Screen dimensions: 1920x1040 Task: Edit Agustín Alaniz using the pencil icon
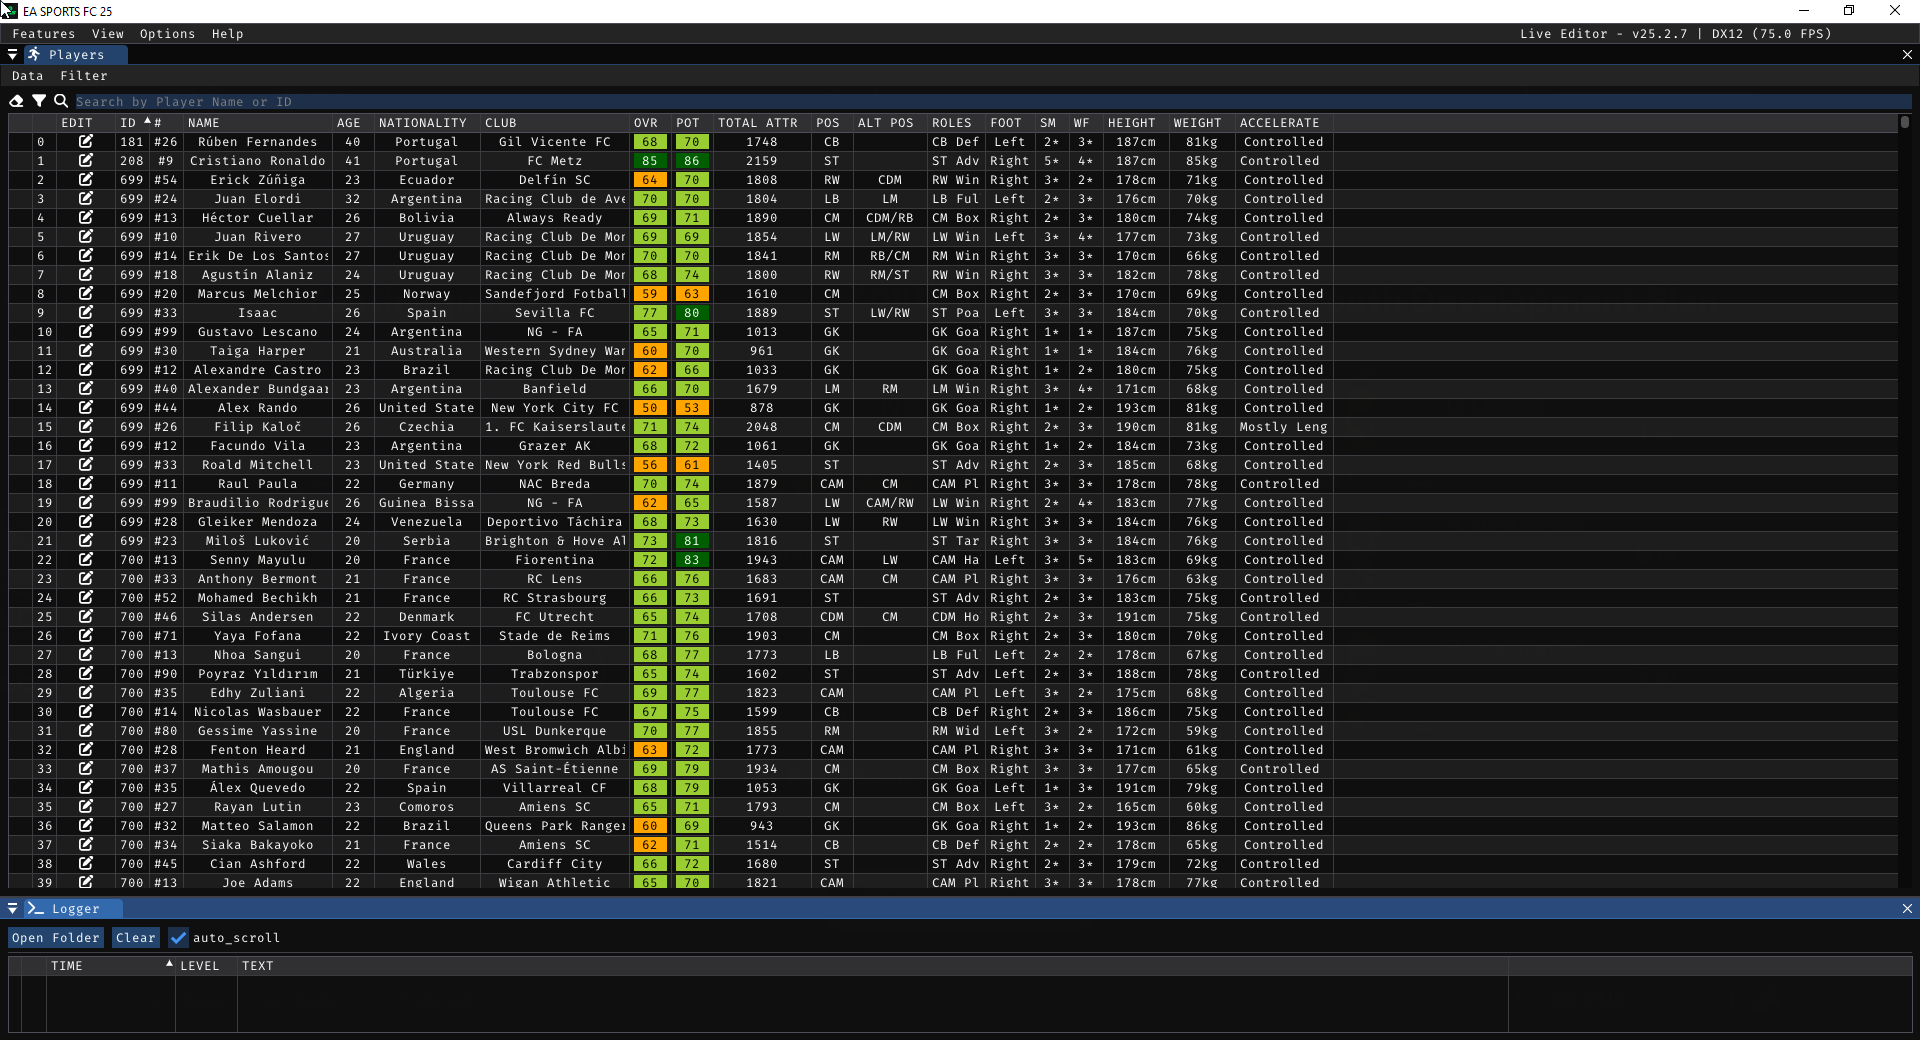tap(86, 275)
